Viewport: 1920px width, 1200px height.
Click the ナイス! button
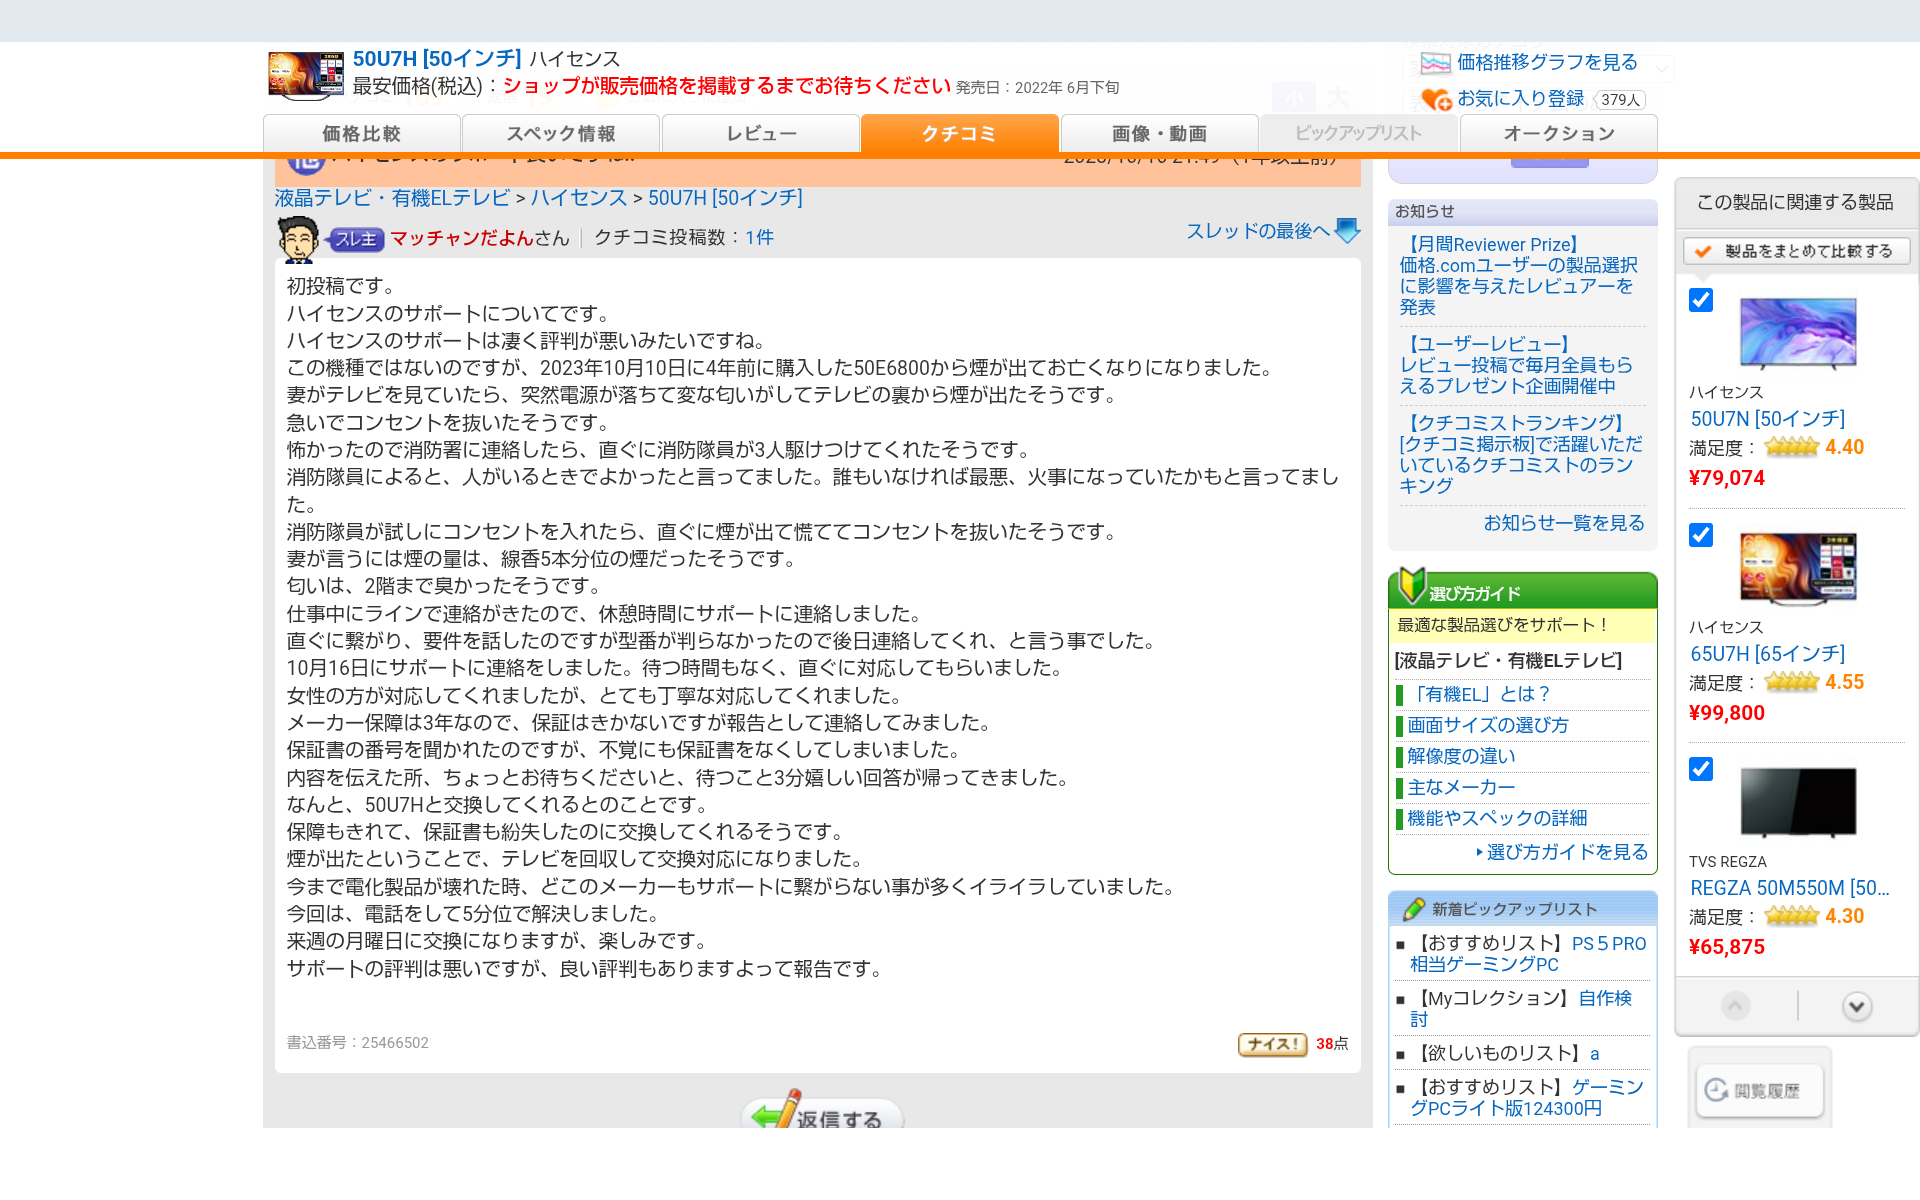click(x=1273, y=1044)
